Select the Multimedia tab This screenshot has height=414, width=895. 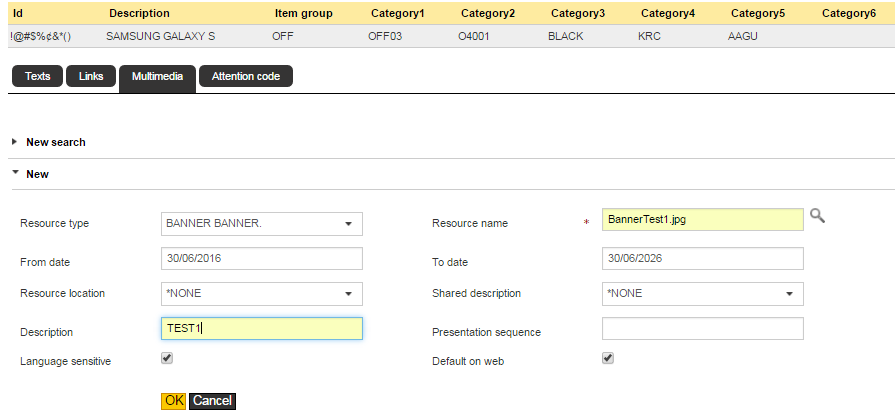click(x=157, y=76)
